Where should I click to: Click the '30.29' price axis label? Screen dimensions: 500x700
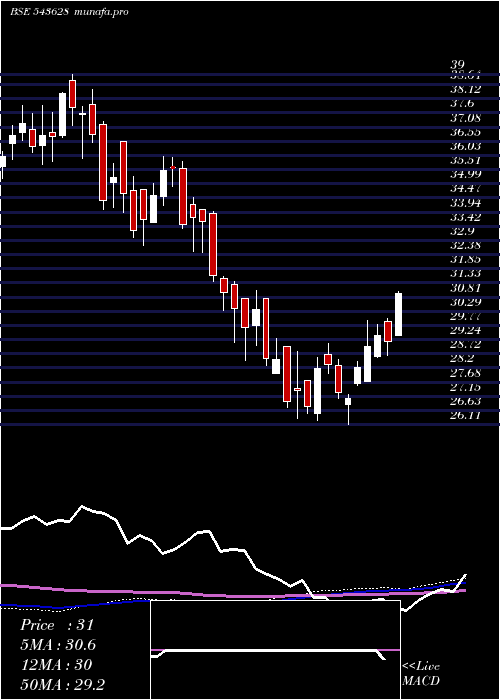click(x=466, y=302)
